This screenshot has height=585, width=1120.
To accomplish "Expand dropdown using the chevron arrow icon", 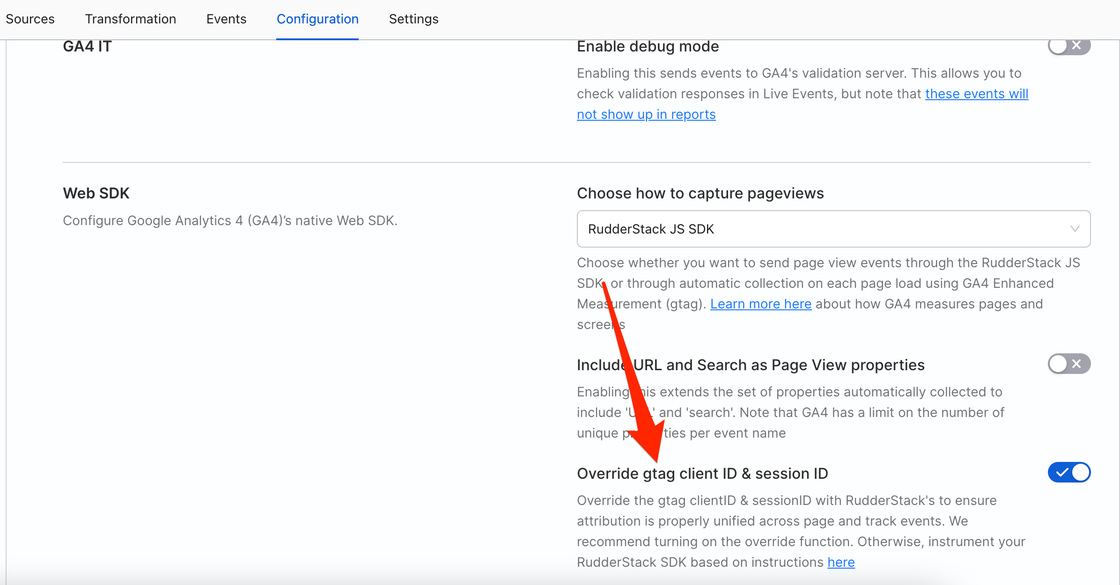I will (1074, 229).
